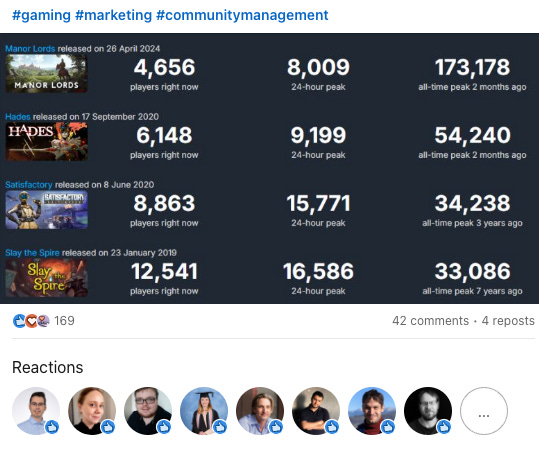
Task: Open the first reactor avatar with glasses and light shirt
Action: tap(36, 411)
